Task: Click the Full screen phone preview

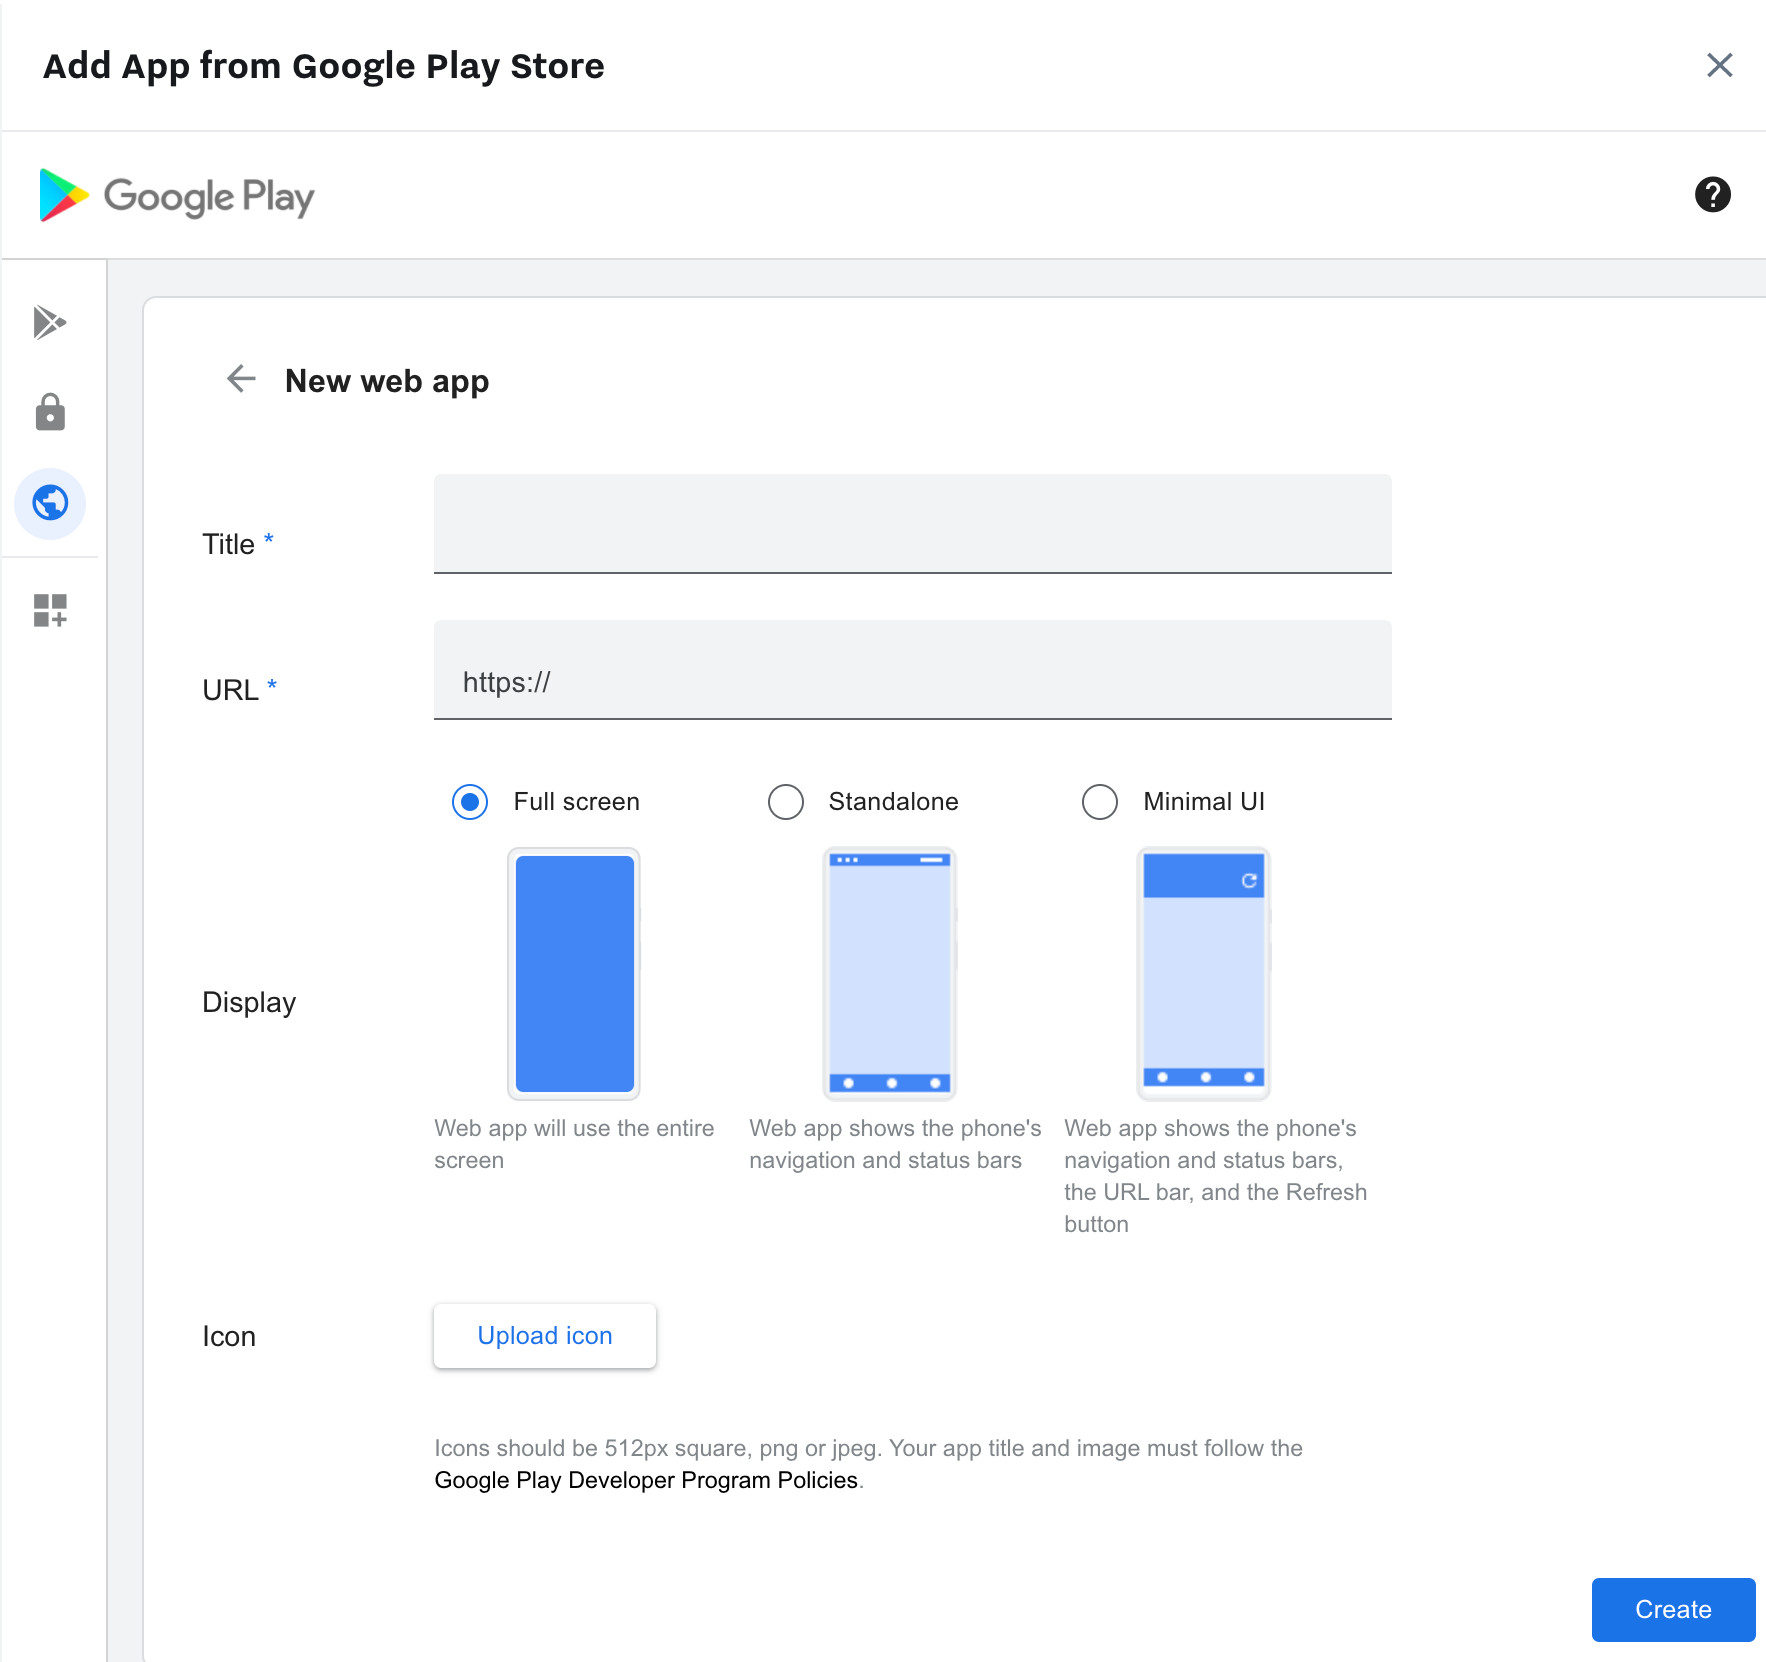Action: (574, 973)
